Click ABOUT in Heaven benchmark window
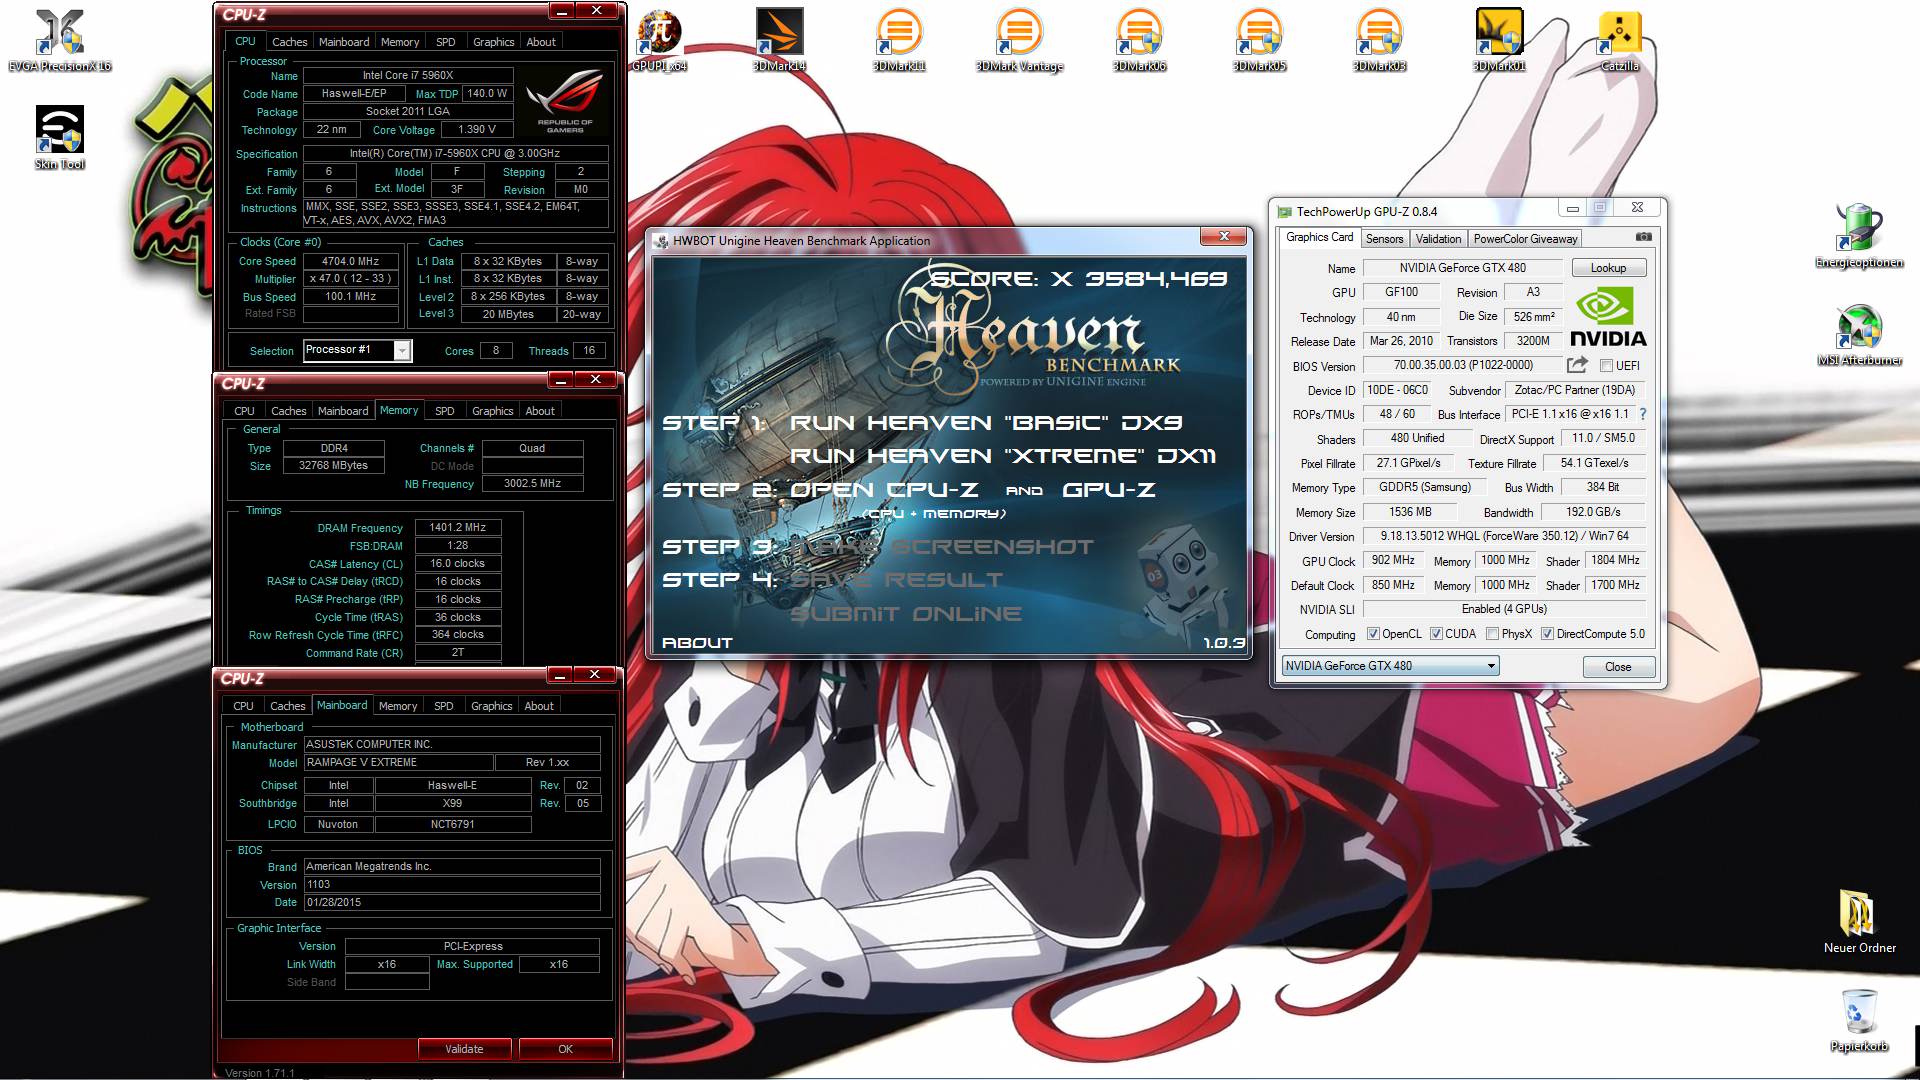The height and width of the screenshot is (1080, 1920). coord(697,643)
